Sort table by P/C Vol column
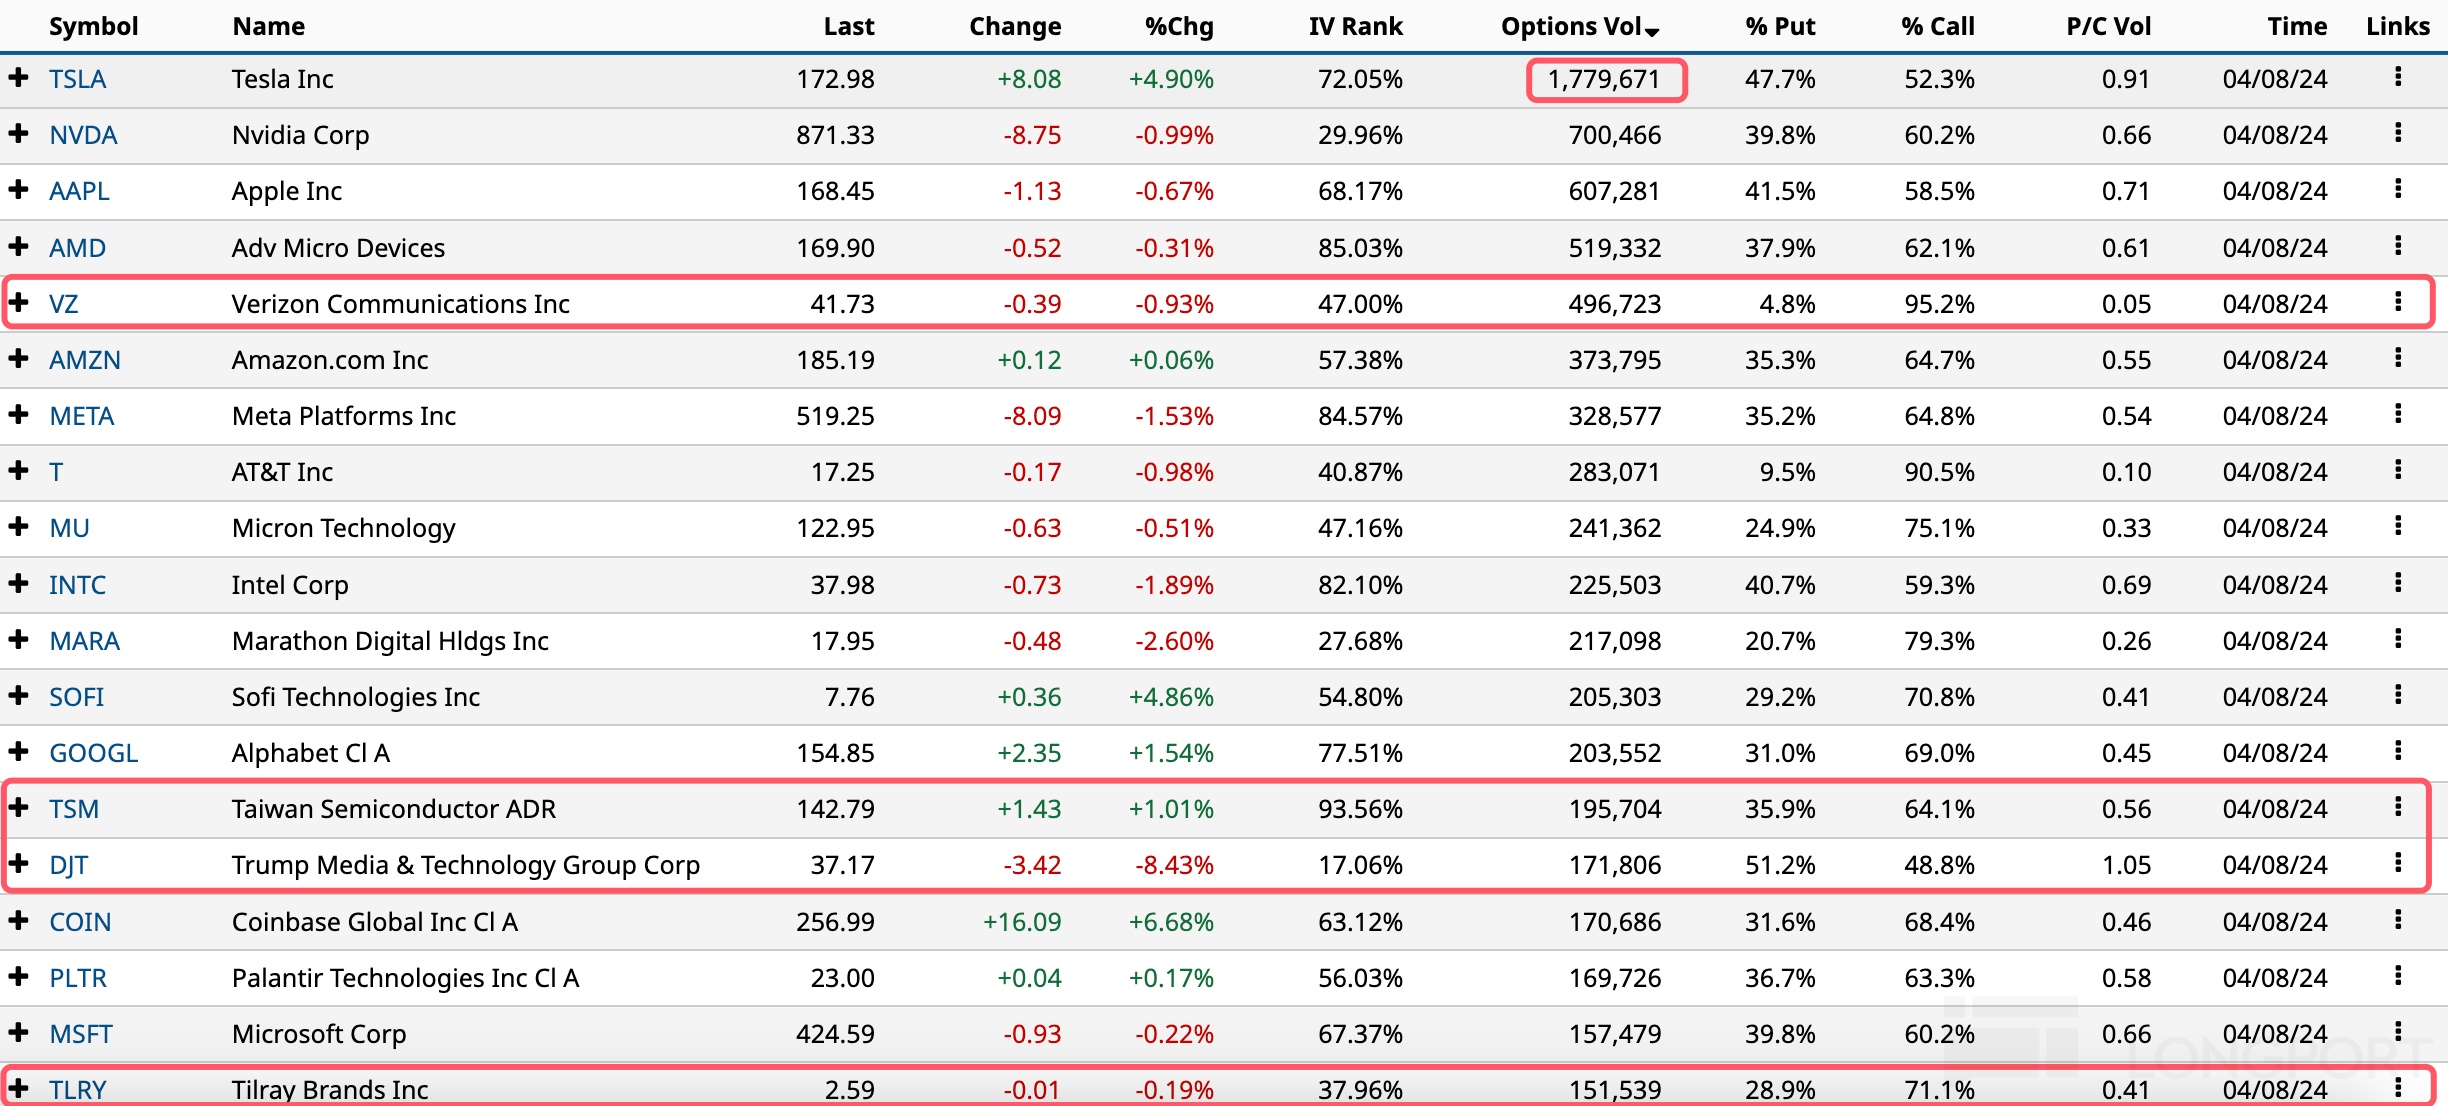 (2108, 27)
